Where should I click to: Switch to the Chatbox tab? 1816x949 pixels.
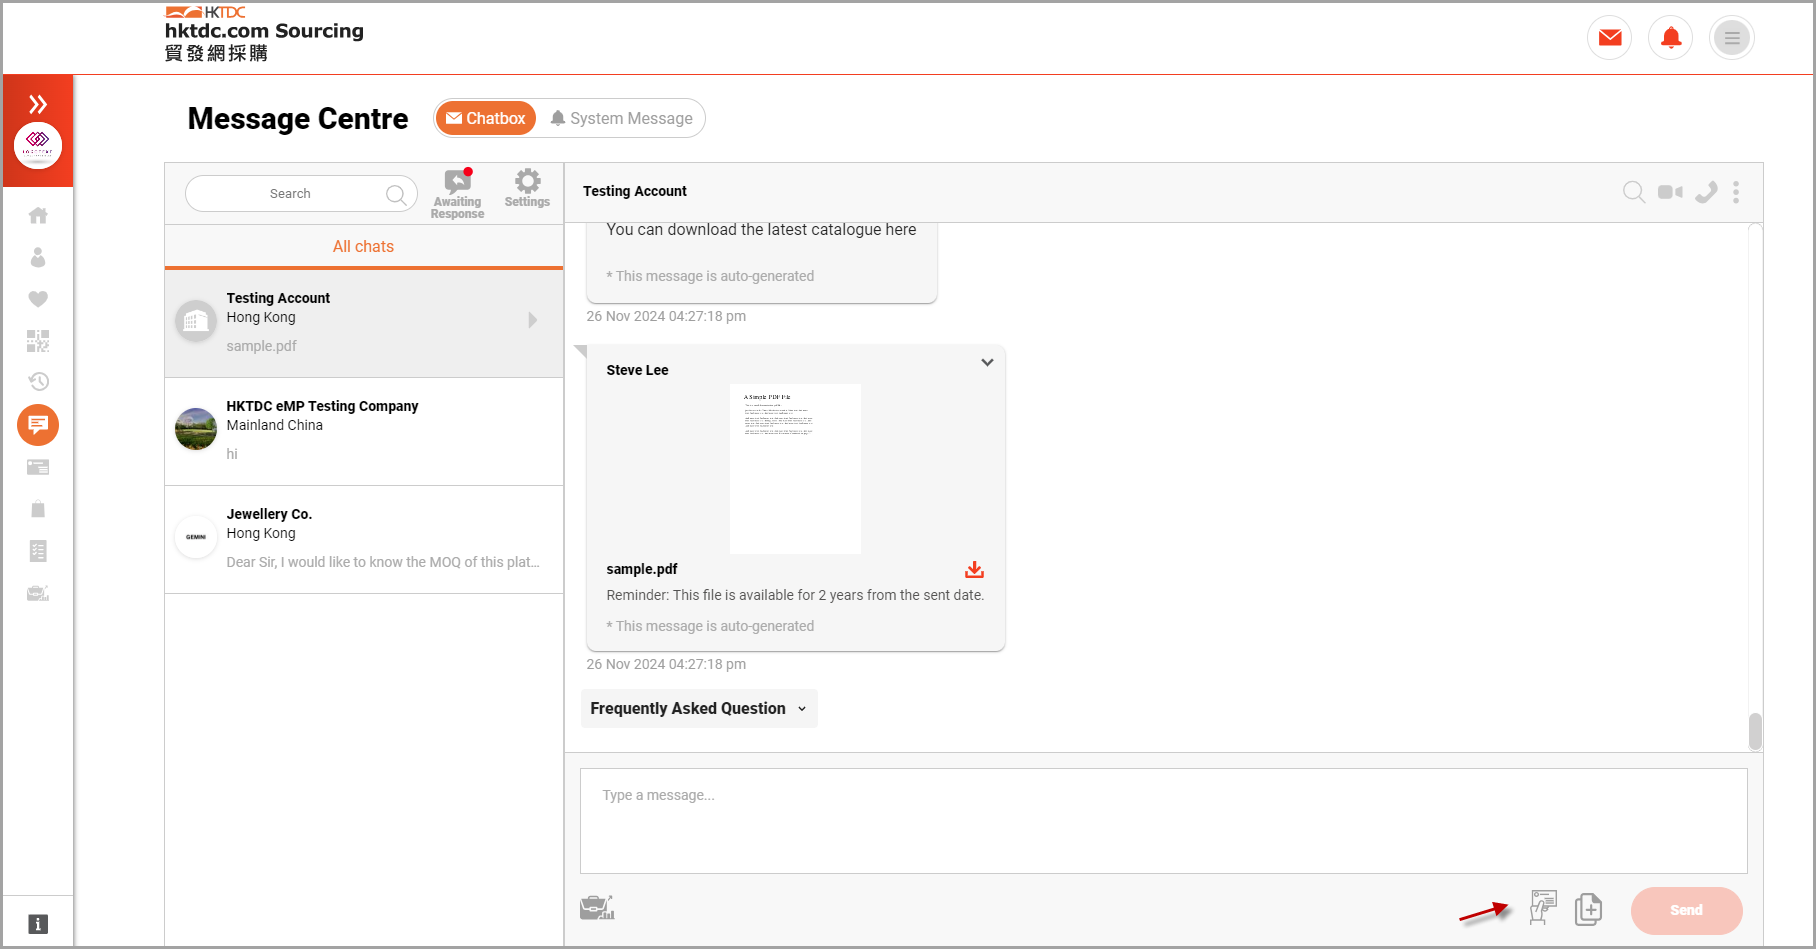486,118
